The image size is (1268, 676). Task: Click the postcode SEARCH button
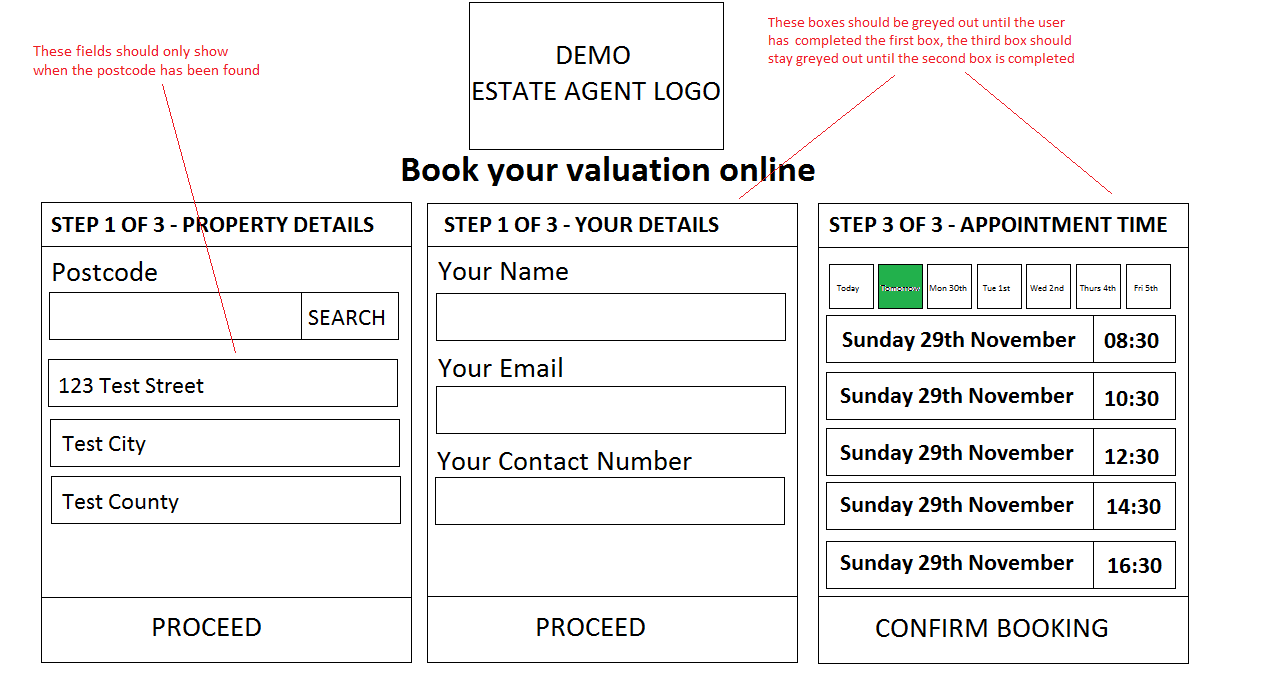coord(349,317)
